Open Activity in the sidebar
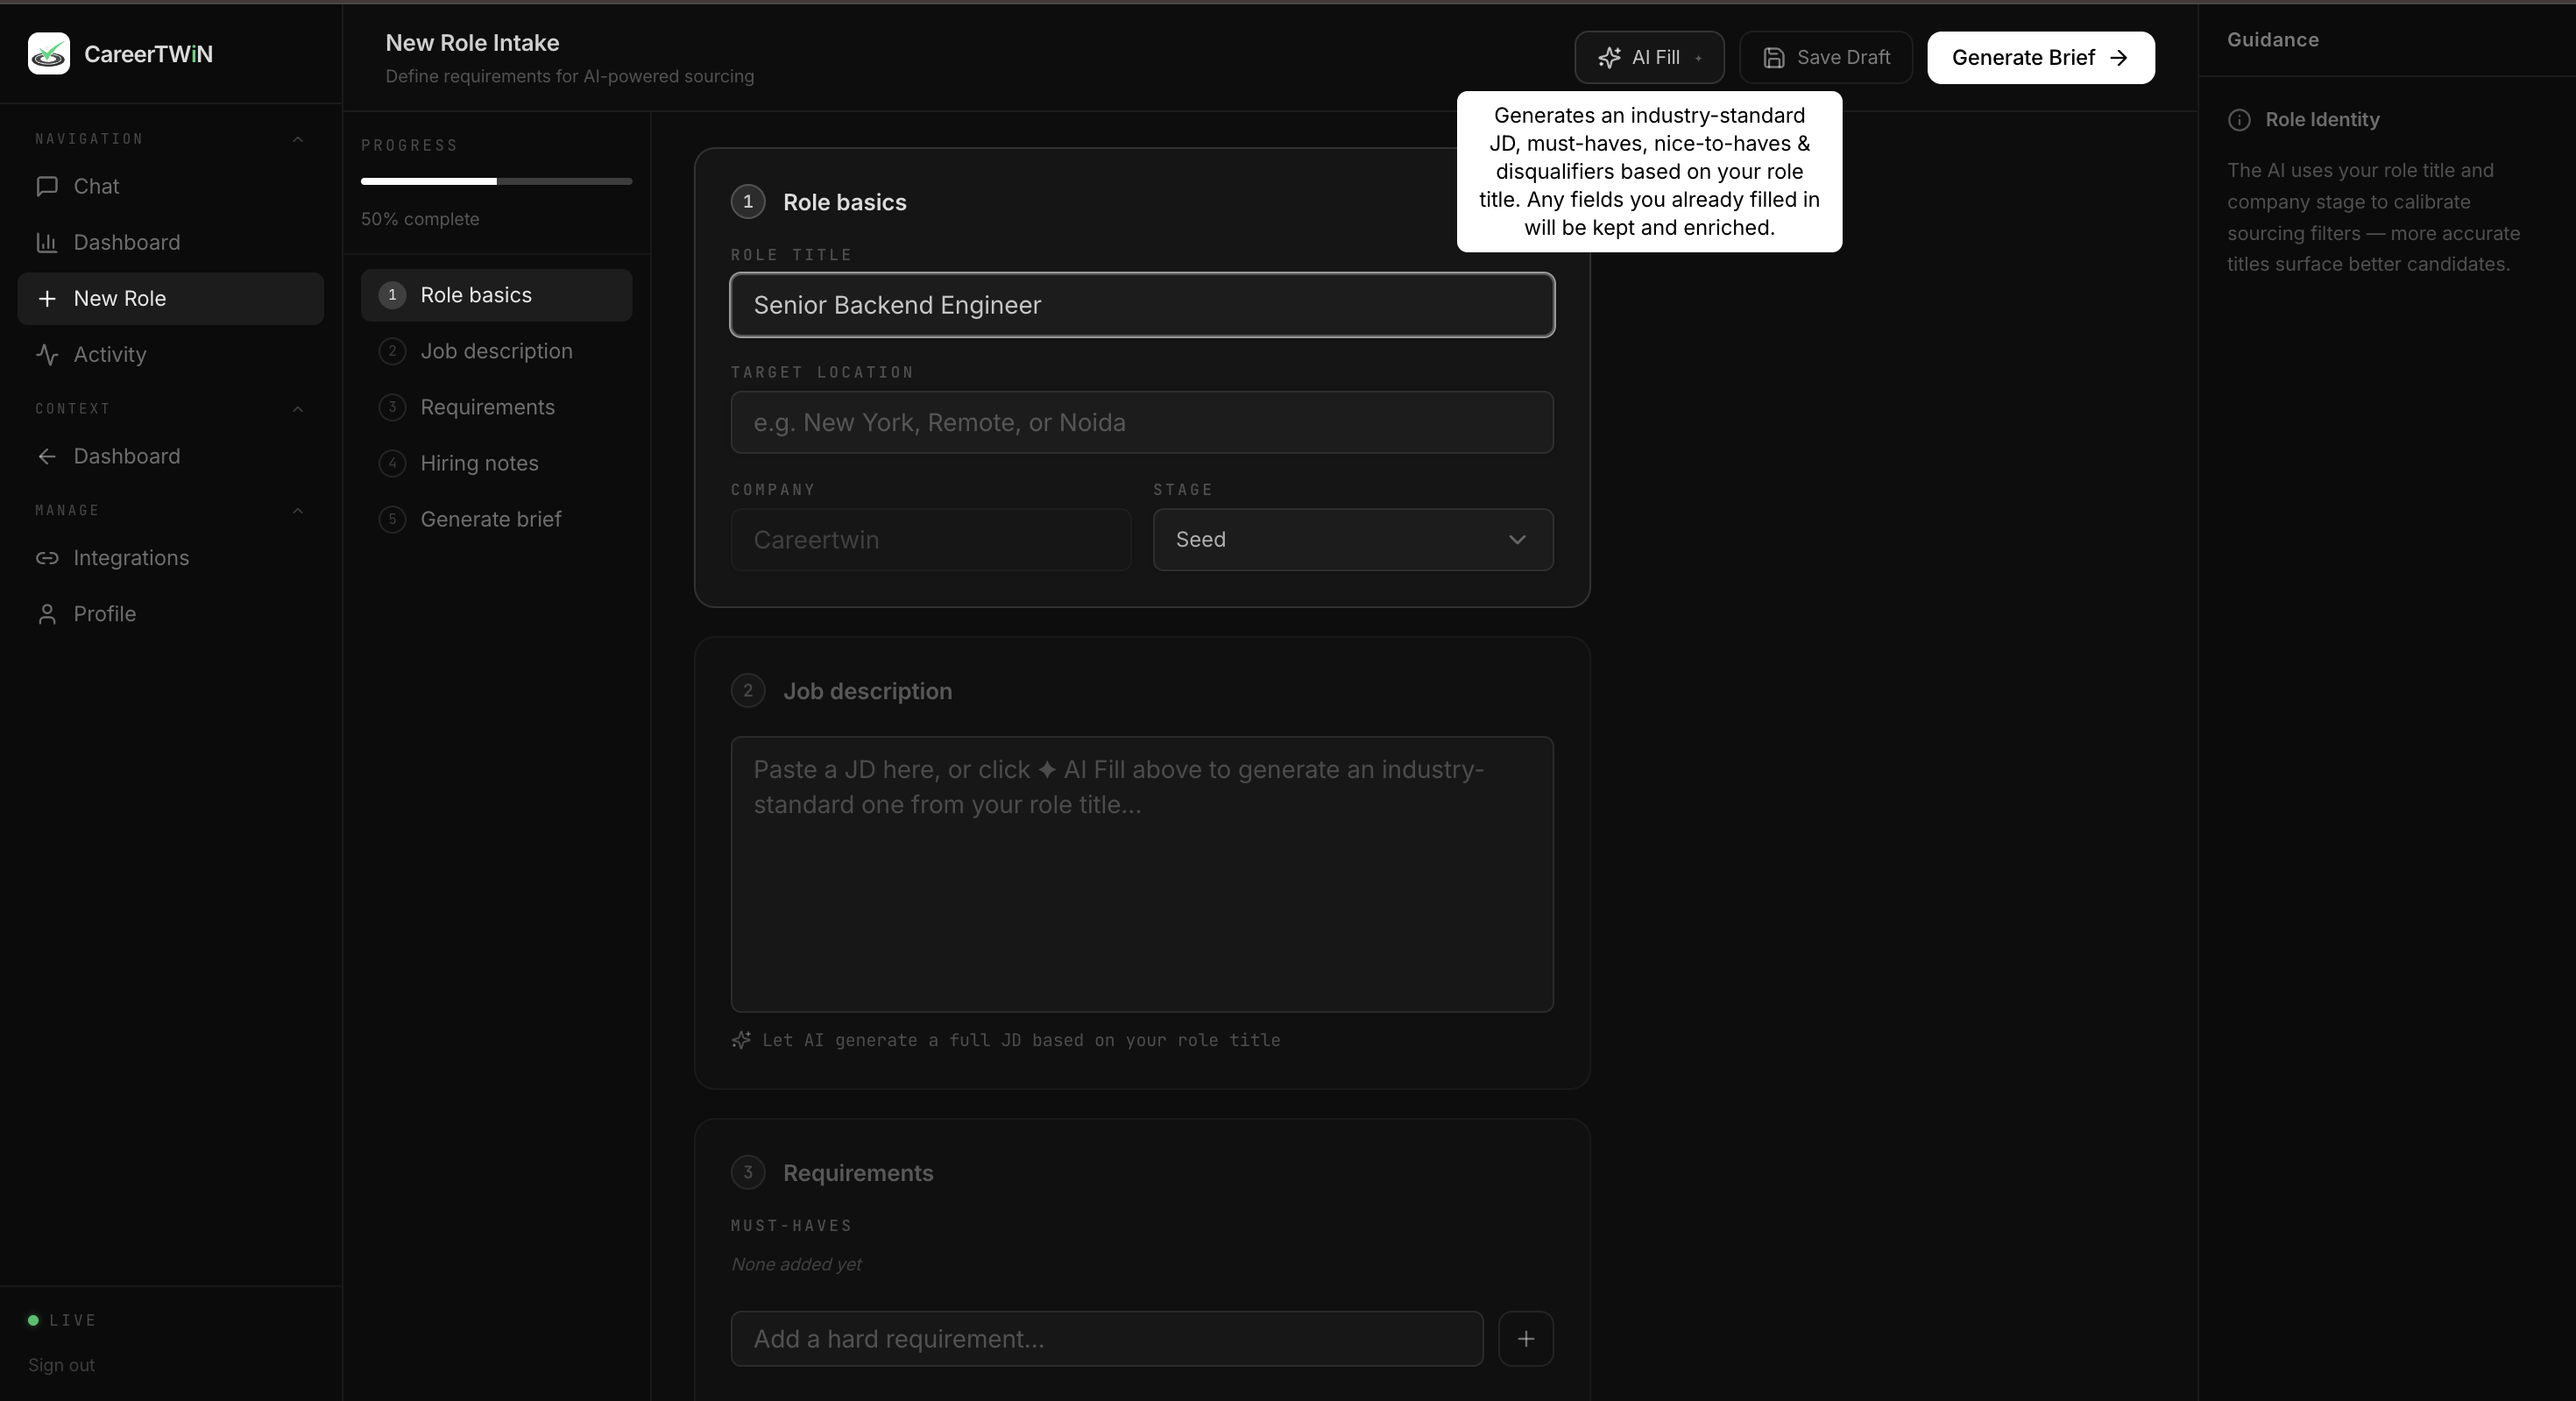 pos(171,354)
